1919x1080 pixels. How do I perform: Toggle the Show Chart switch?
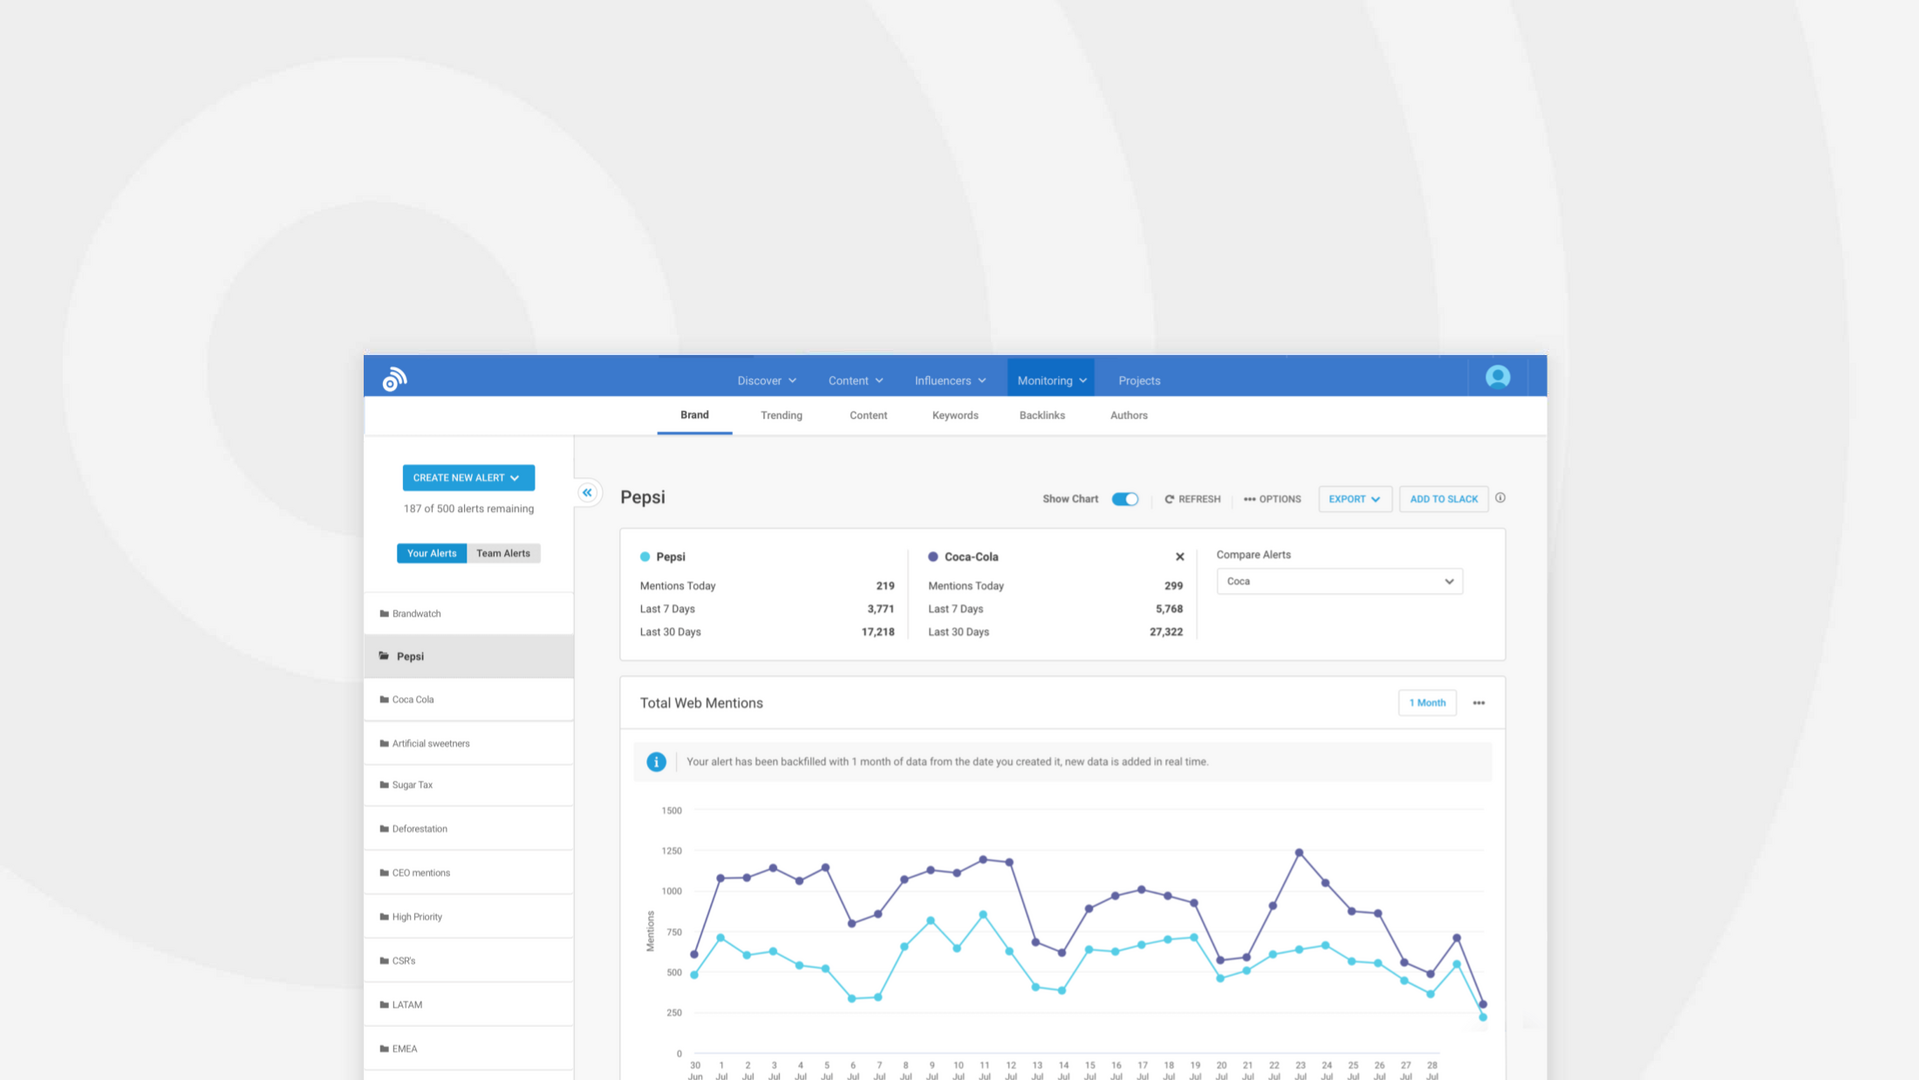pos(1125,499)
